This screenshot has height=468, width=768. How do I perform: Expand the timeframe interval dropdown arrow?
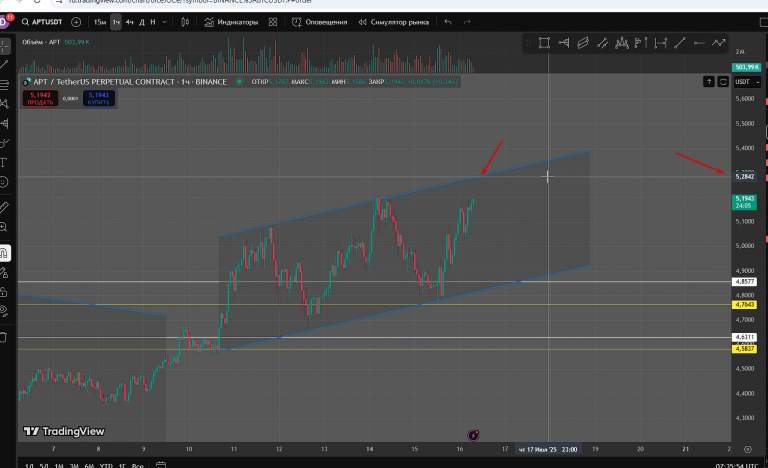point(165,22)
